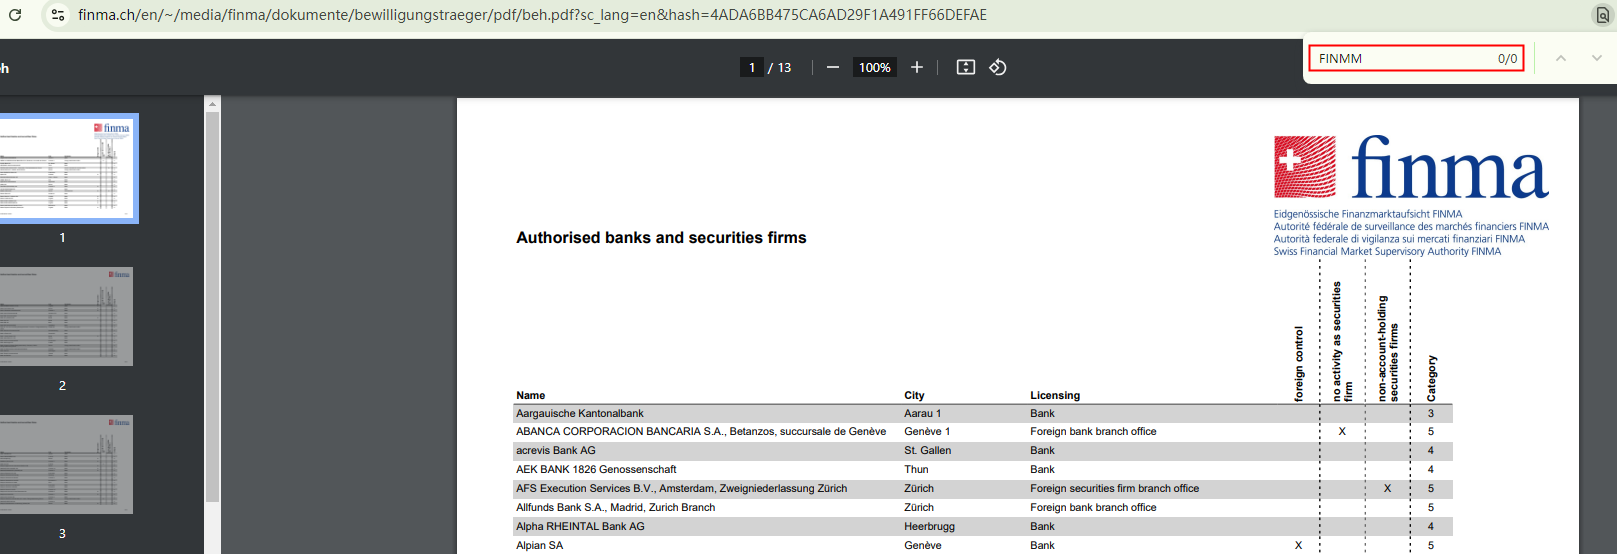Select page 2 thumbnail
Viewport: 1617px width, 554px height.
(66, 316)
